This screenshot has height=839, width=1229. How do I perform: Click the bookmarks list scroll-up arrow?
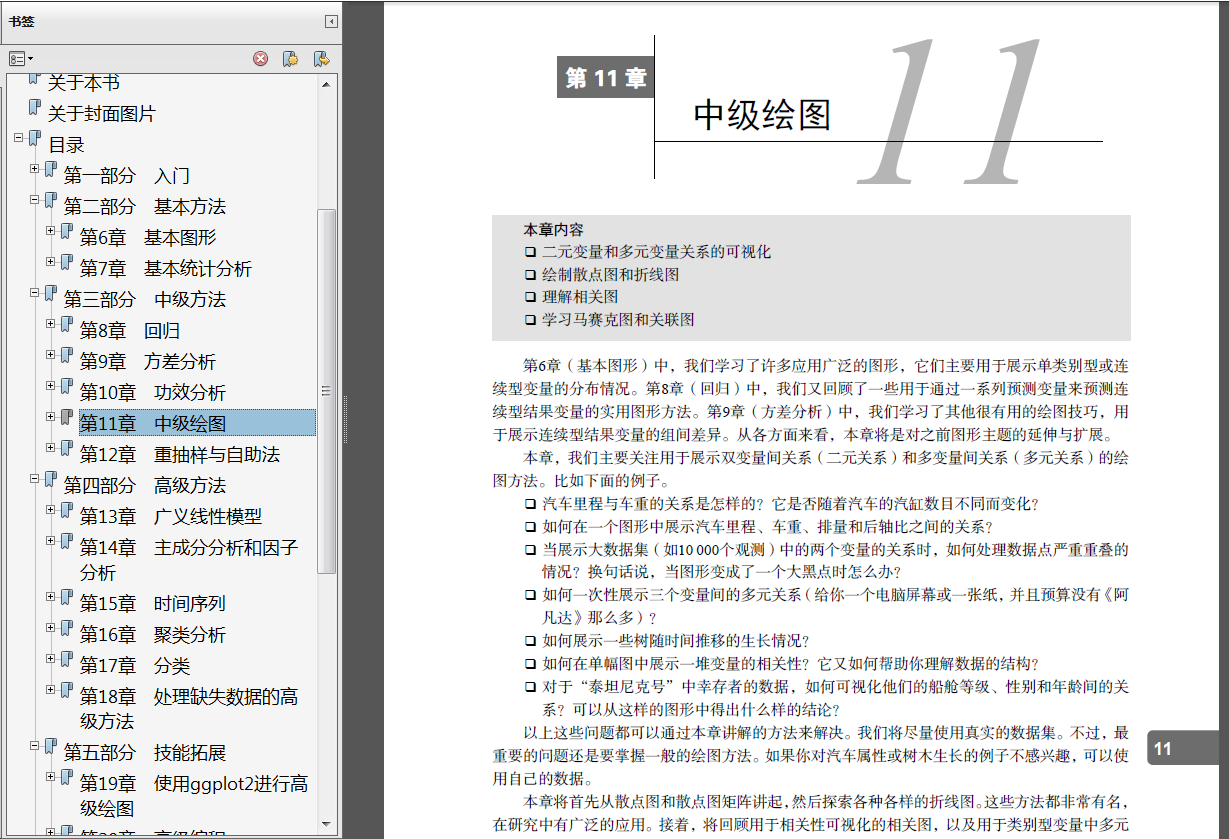327,84
